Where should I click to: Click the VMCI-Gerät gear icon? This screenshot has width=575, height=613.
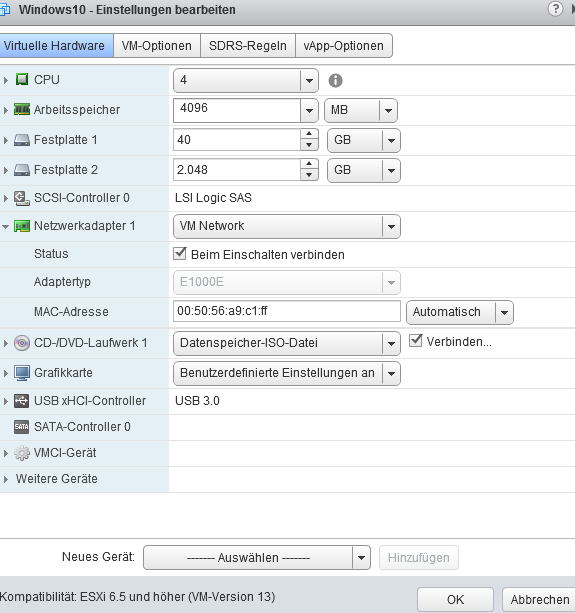(22, 453)
